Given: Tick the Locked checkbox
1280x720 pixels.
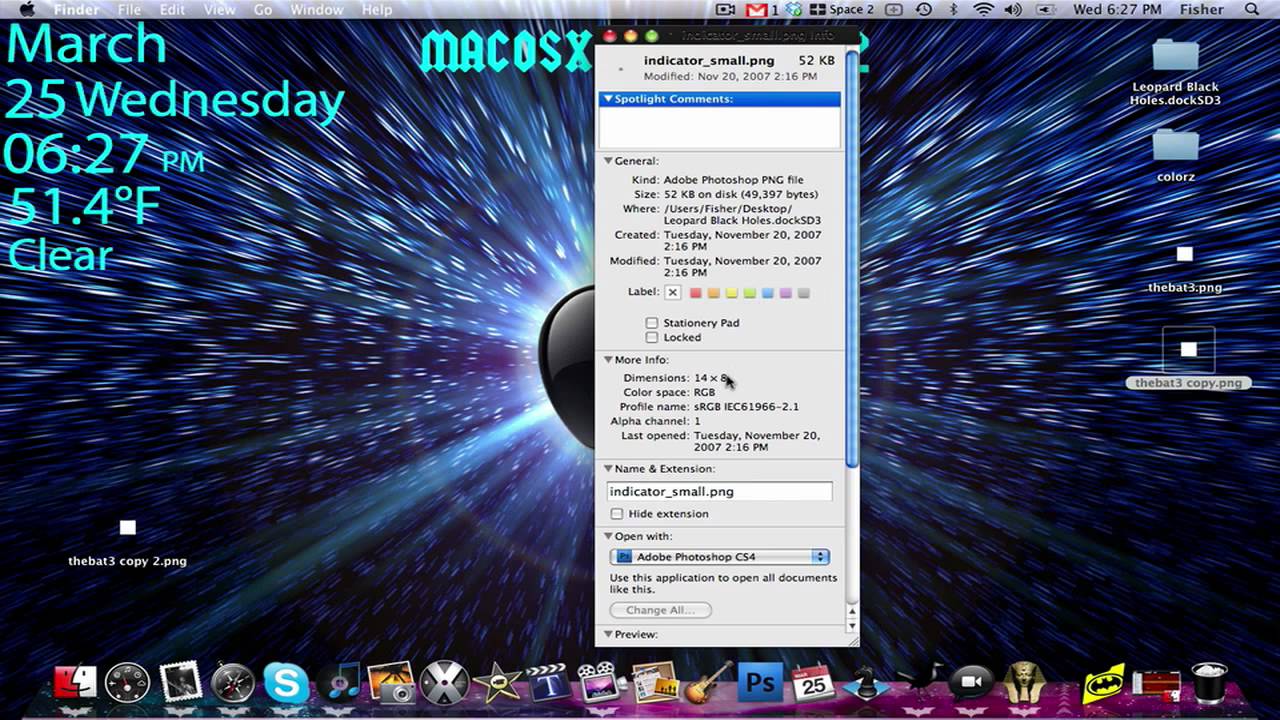Looking at the screenshot, I should (652, 337).
